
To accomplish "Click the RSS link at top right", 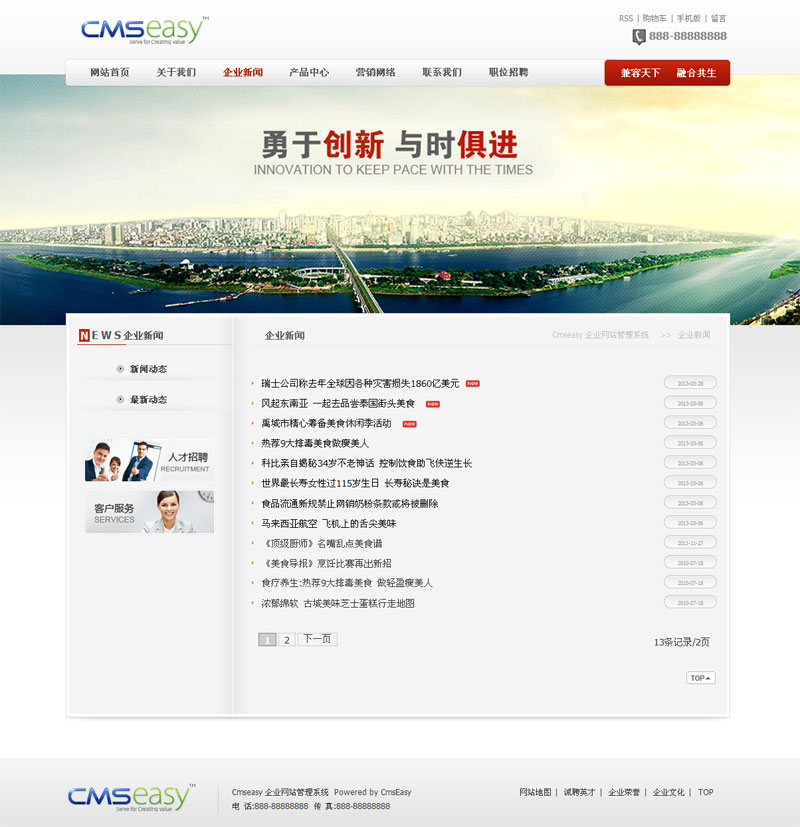I will (625, 18).
